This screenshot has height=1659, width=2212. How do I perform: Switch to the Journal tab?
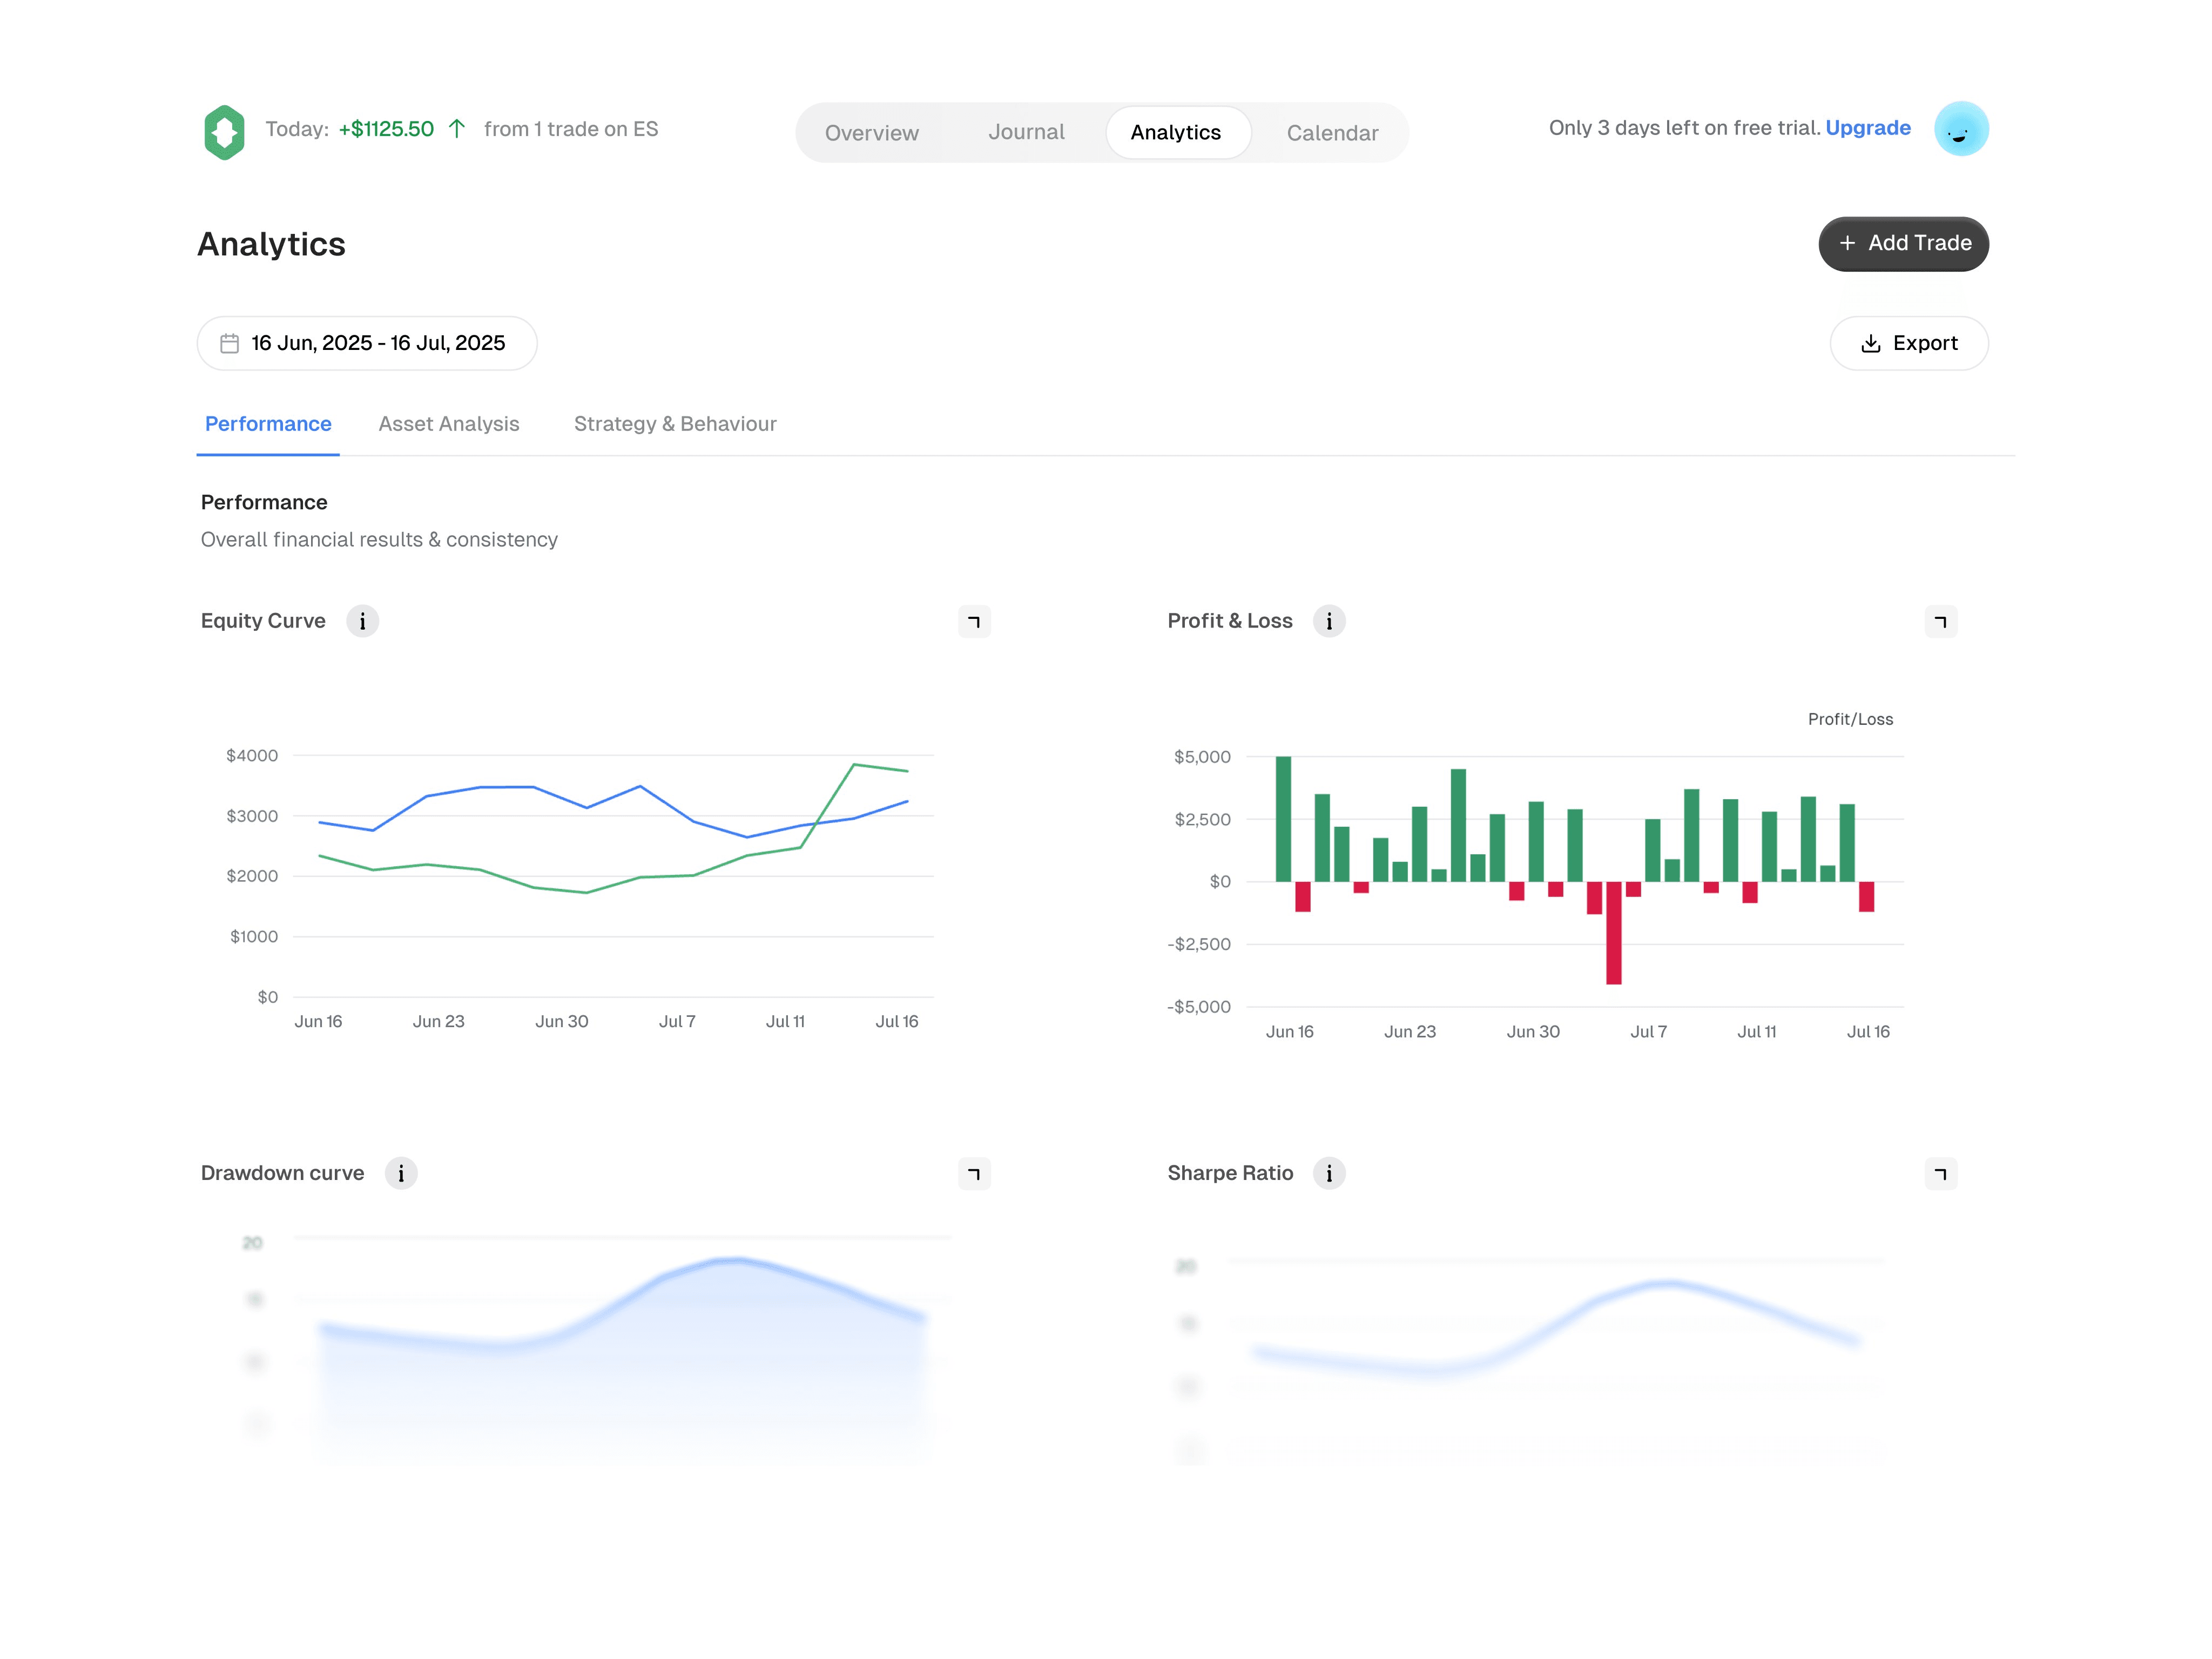pyautogui.click(x=1026, y=132)
